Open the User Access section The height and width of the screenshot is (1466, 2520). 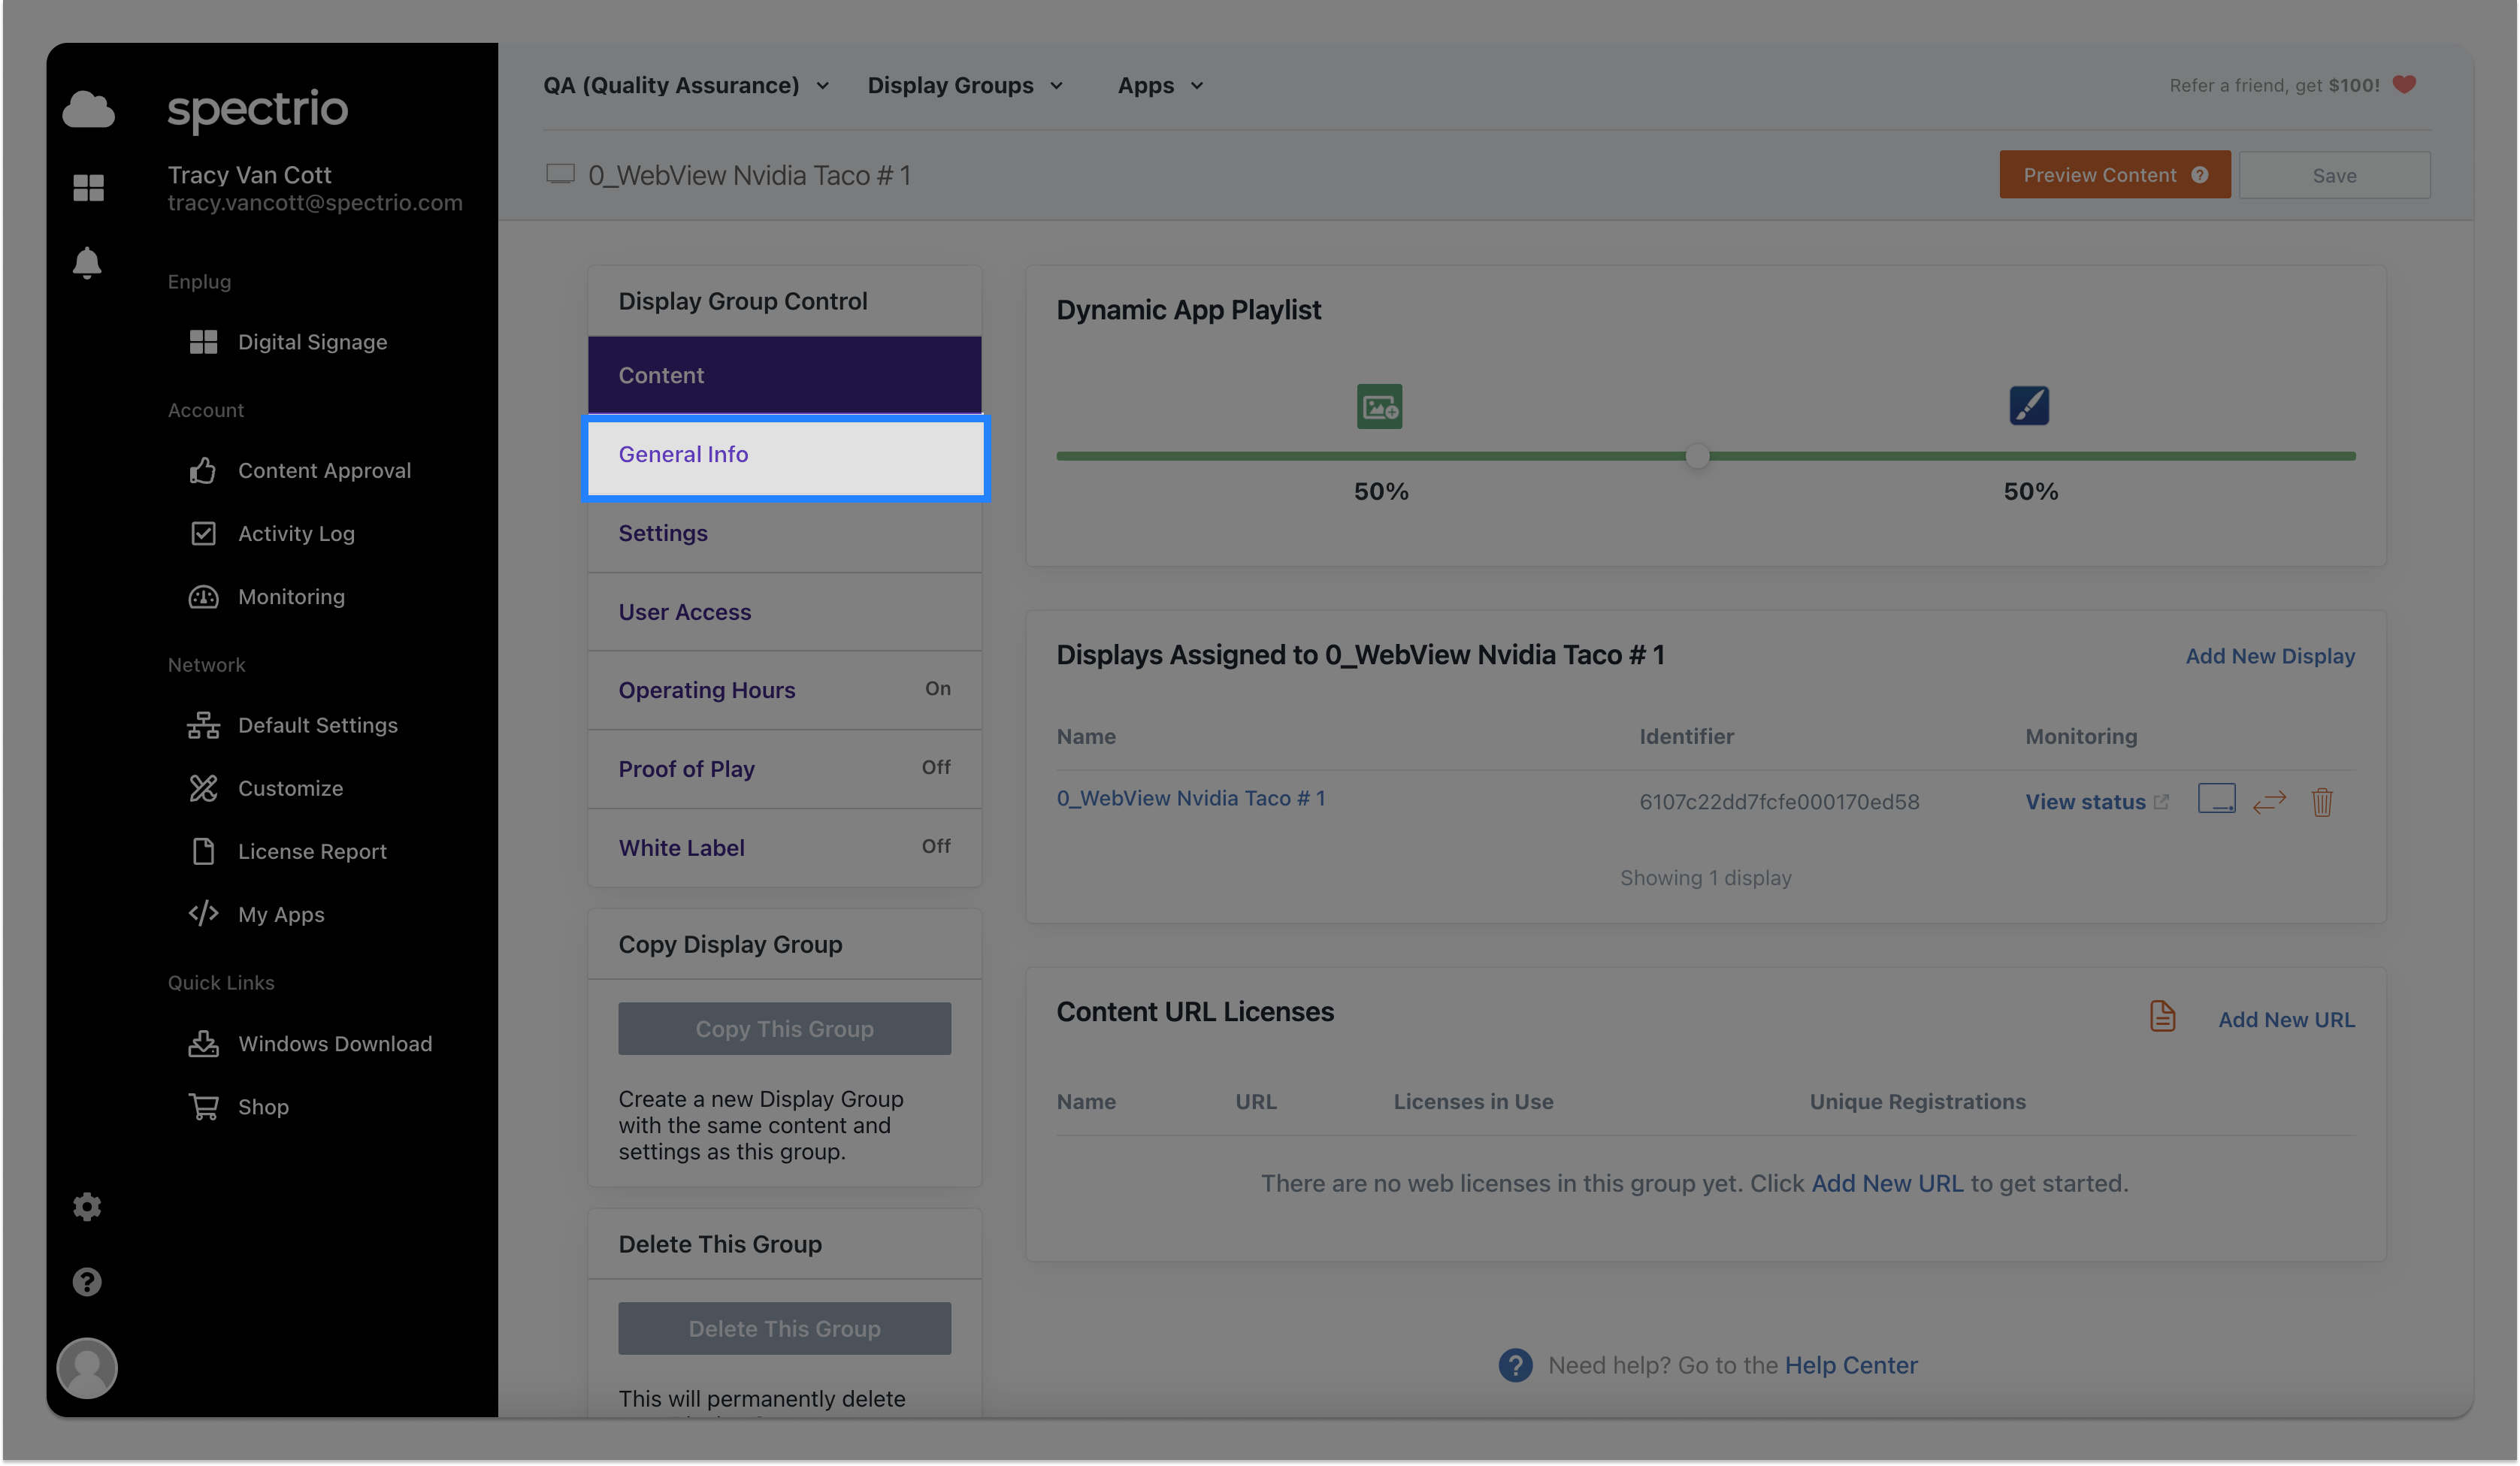click(x=784, y=612)
